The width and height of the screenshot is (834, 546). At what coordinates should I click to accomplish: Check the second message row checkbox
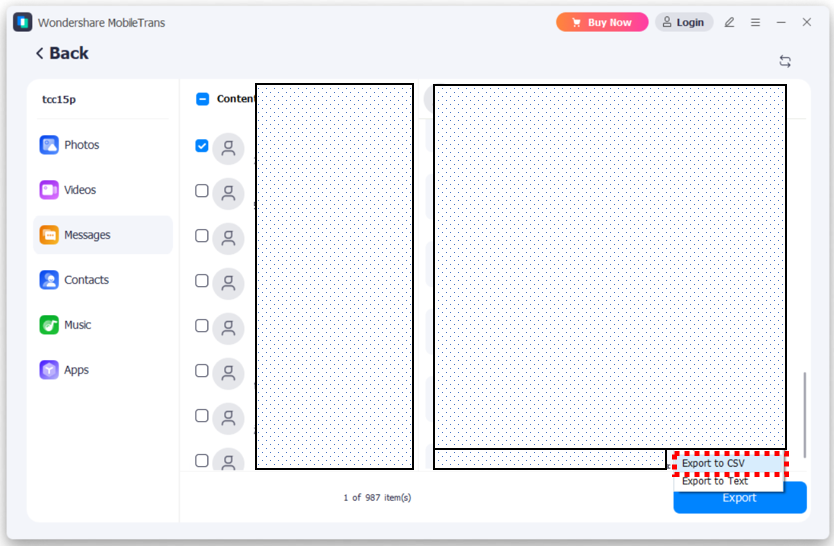point(202,191)
